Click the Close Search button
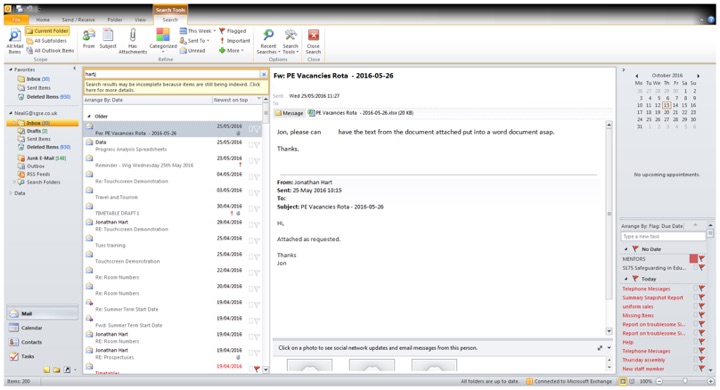The image size is (720, 390). [313, 41]
